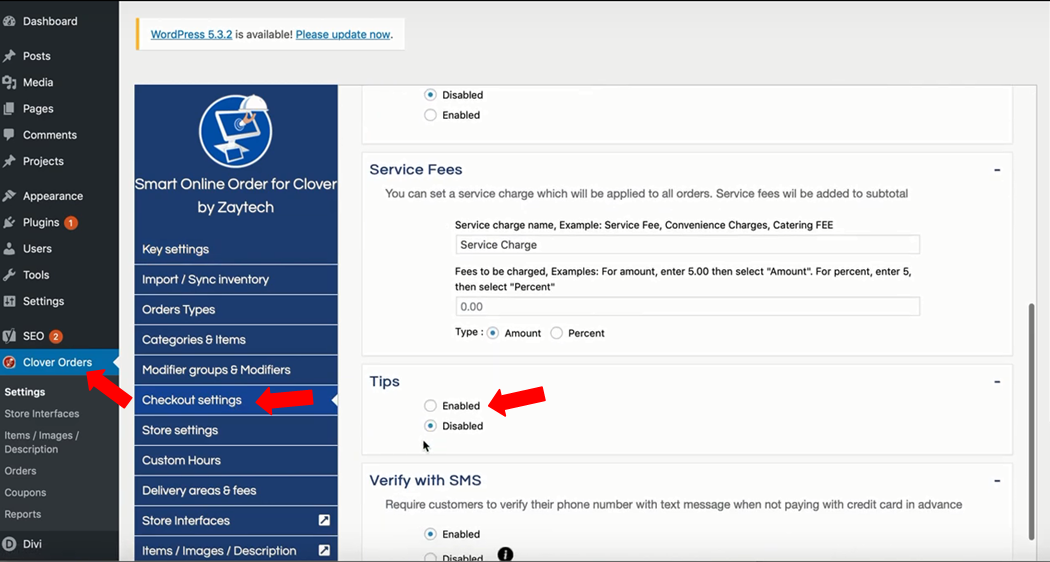
Task: Click the info icon in Verify with SMS
Action: 506,554
